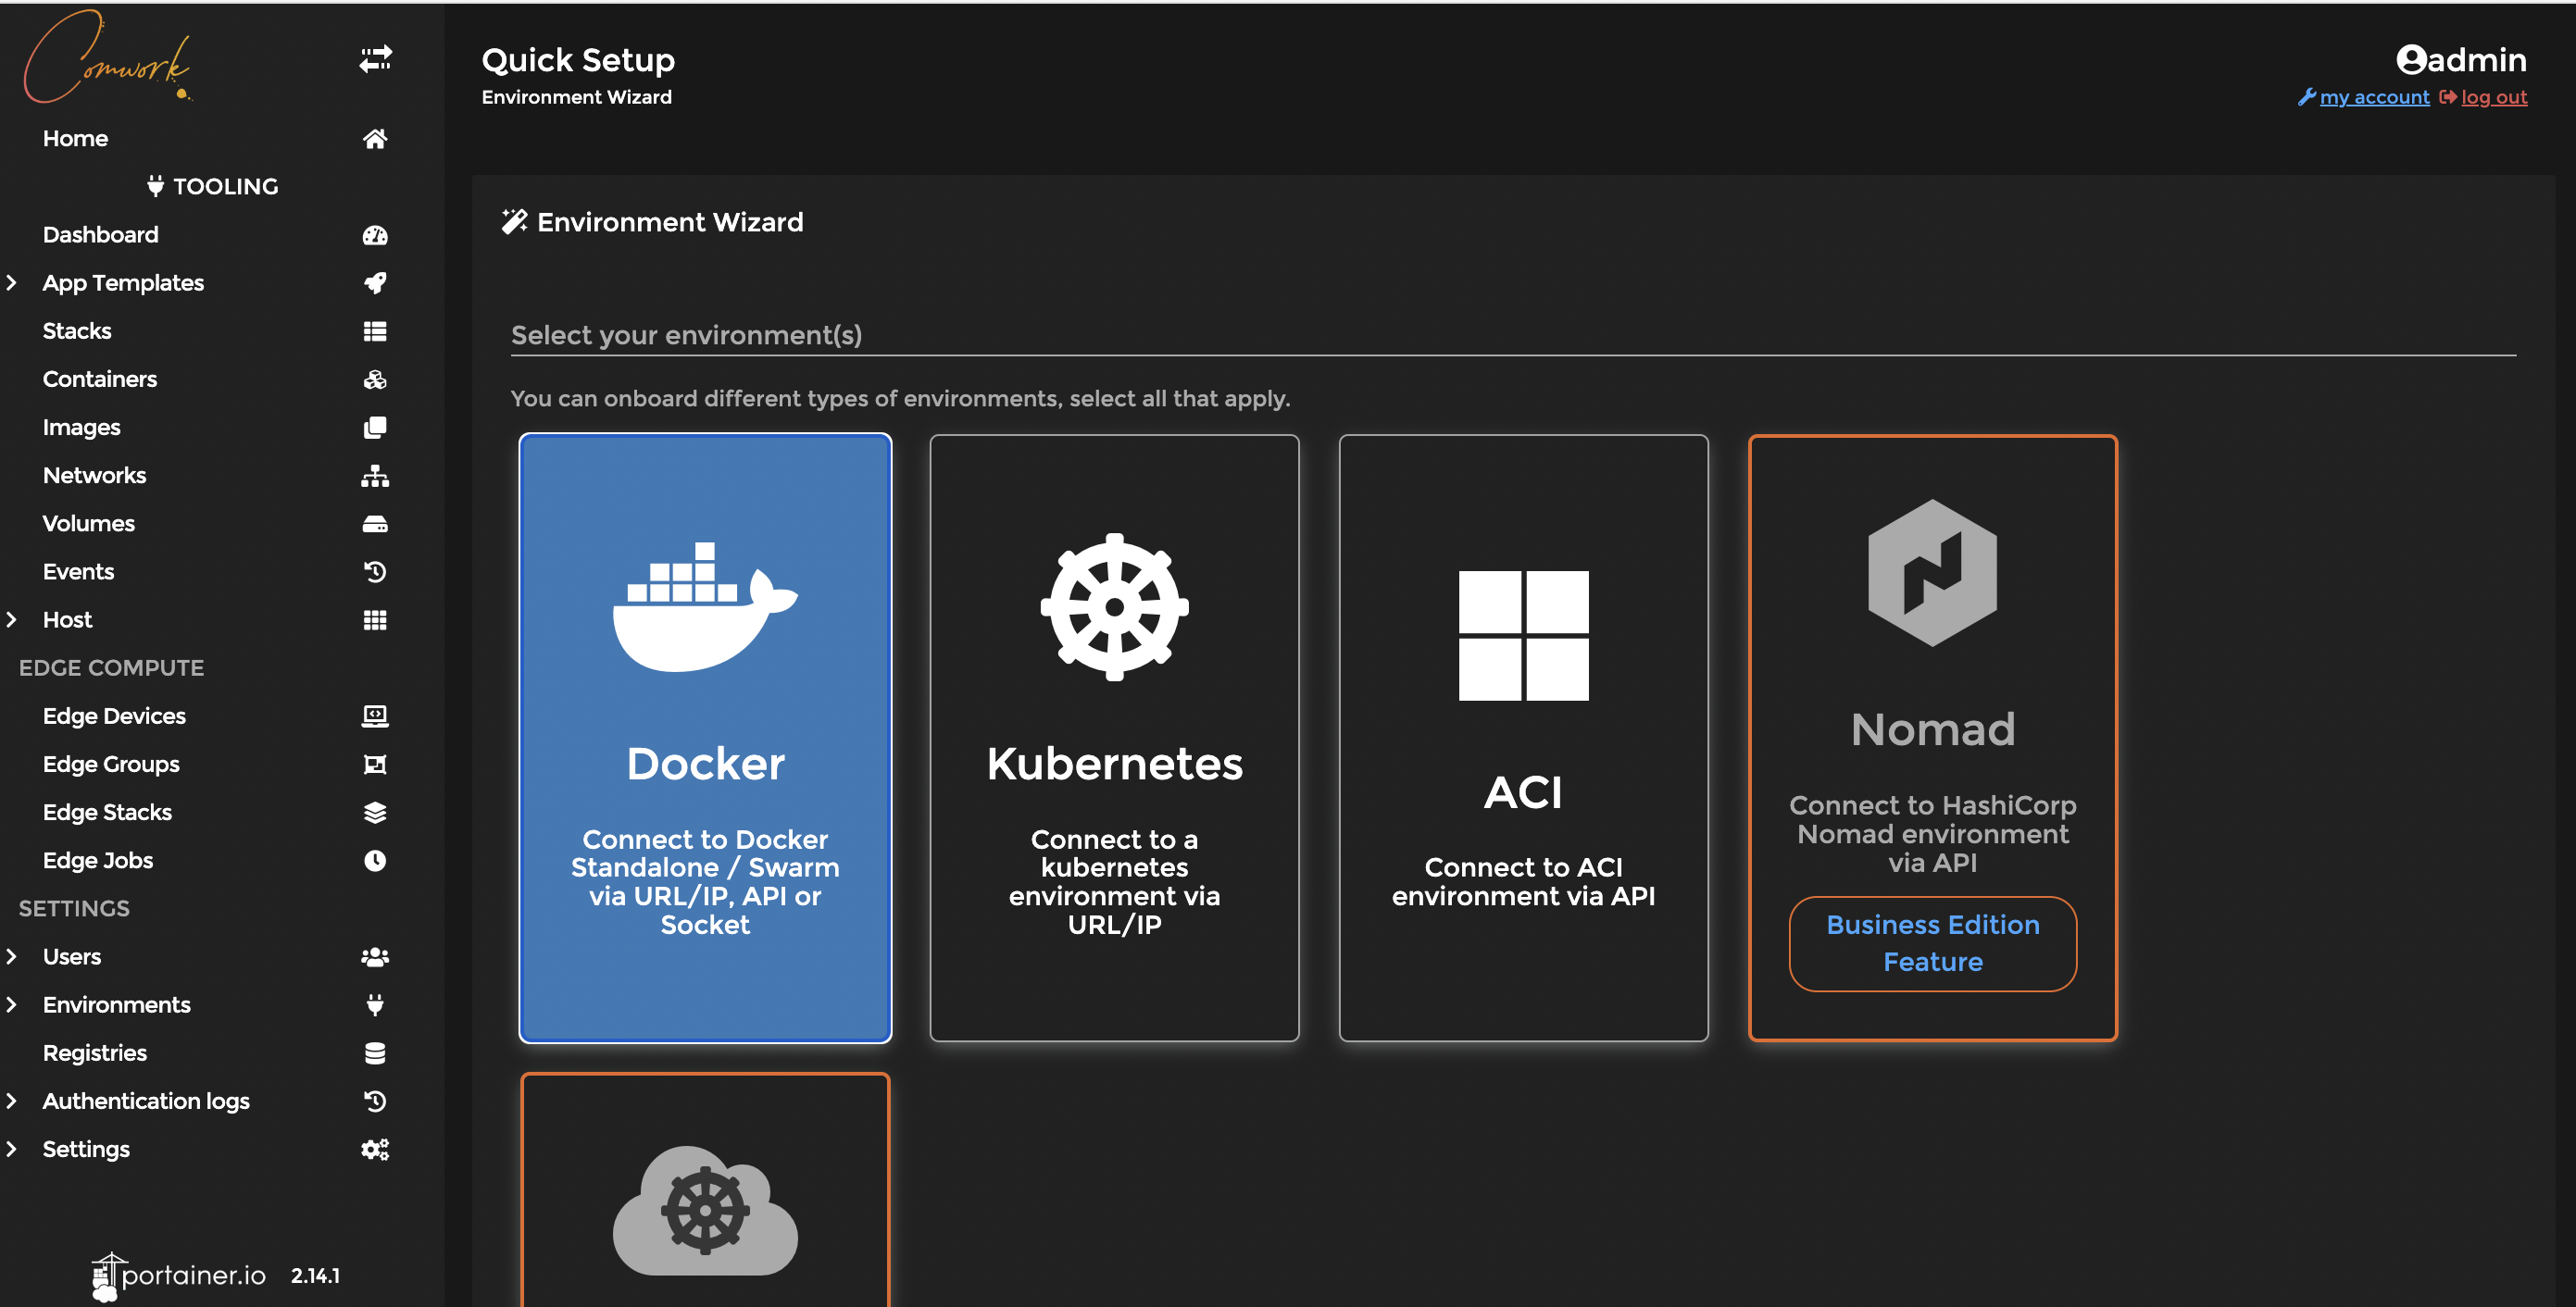
Task: Click the Edge Stacks layers icon
Action: click(x=375, y=813)
